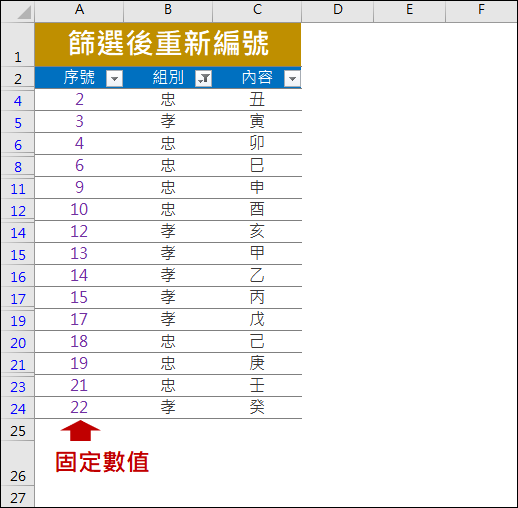Image resolution: width=518 pixels, height=508 pixels.
Task: Select column D header
Action: tap(338, 10)
